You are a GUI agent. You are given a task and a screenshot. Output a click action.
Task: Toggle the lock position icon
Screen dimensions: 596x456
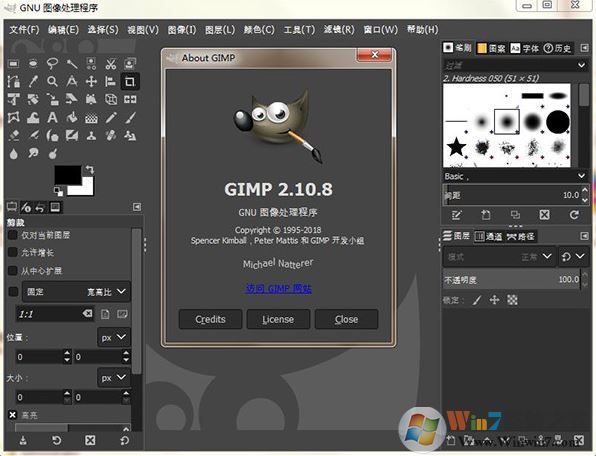[x=494, y=300]
